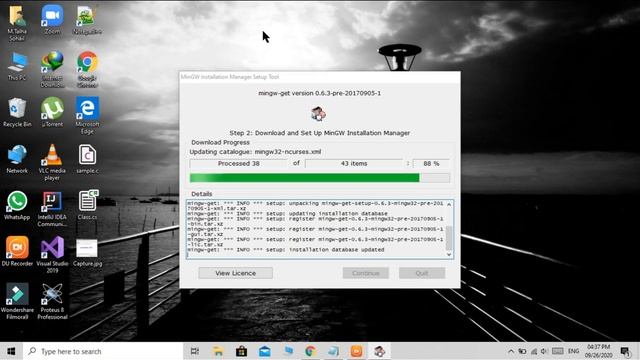Click the Details log scrollbar thumb
The width and height of the screenshot is (640, 360).
point(449,238)
